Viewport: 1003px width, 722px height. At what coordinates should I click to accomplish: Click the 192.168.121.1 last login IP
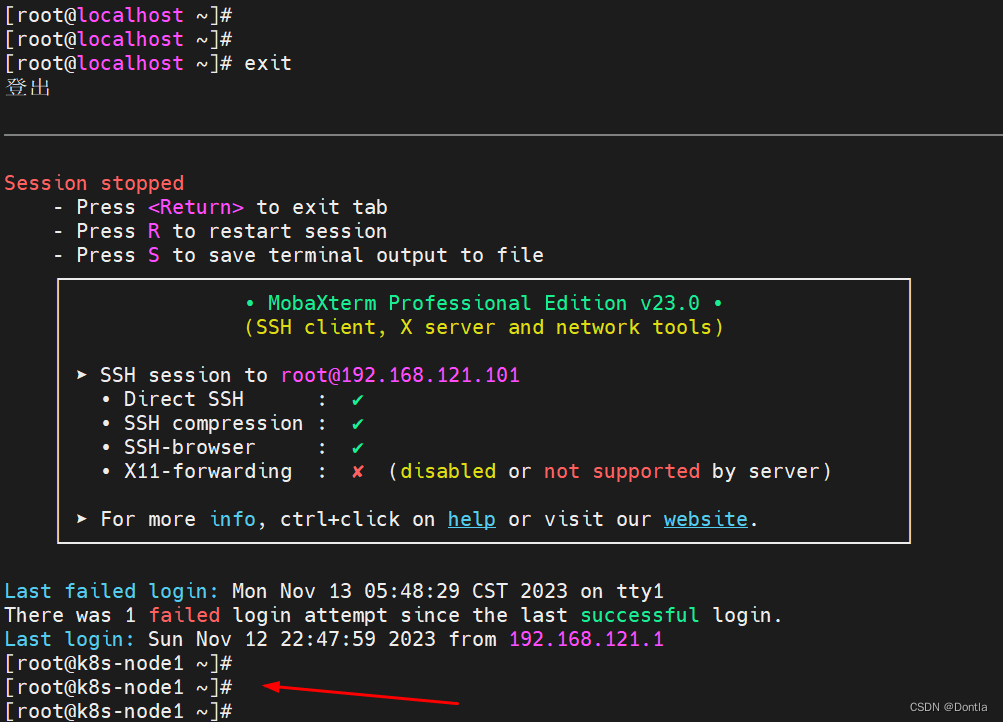tap(587, 640)
